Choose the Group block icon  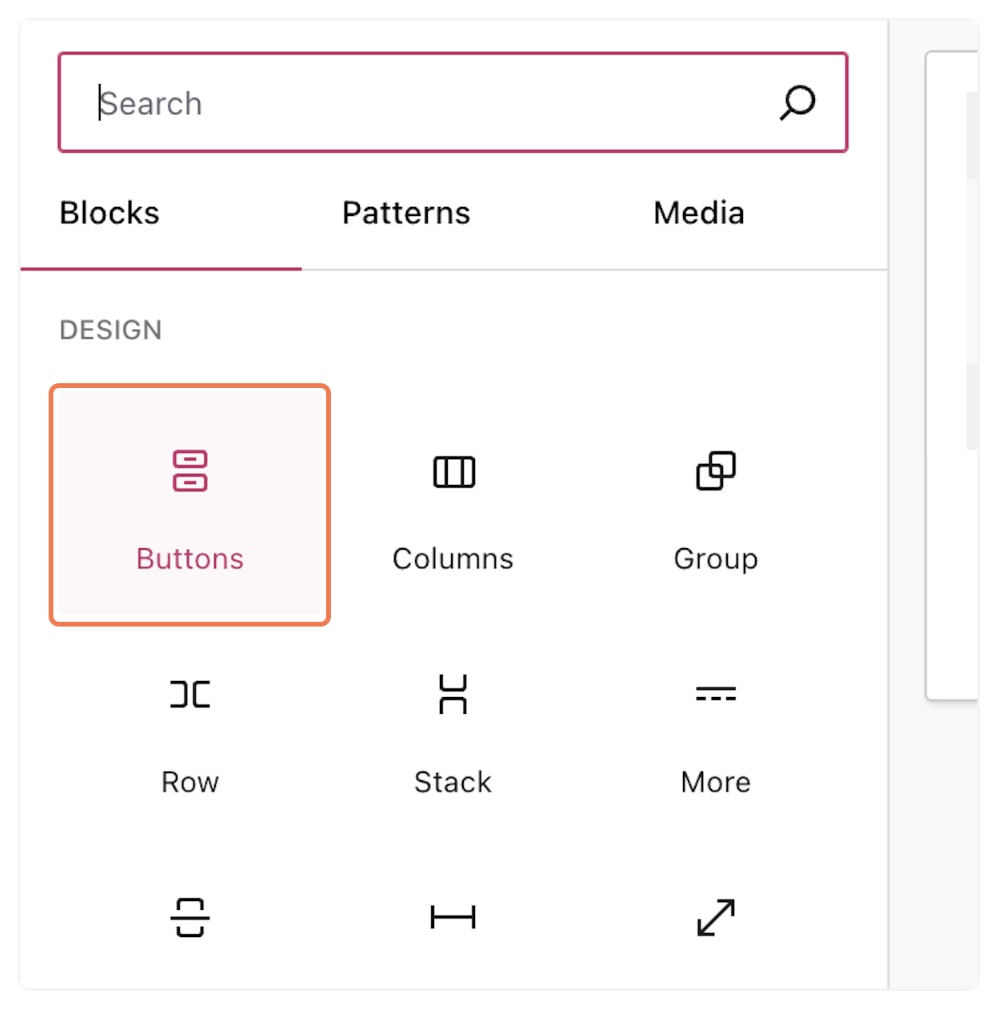716,471
